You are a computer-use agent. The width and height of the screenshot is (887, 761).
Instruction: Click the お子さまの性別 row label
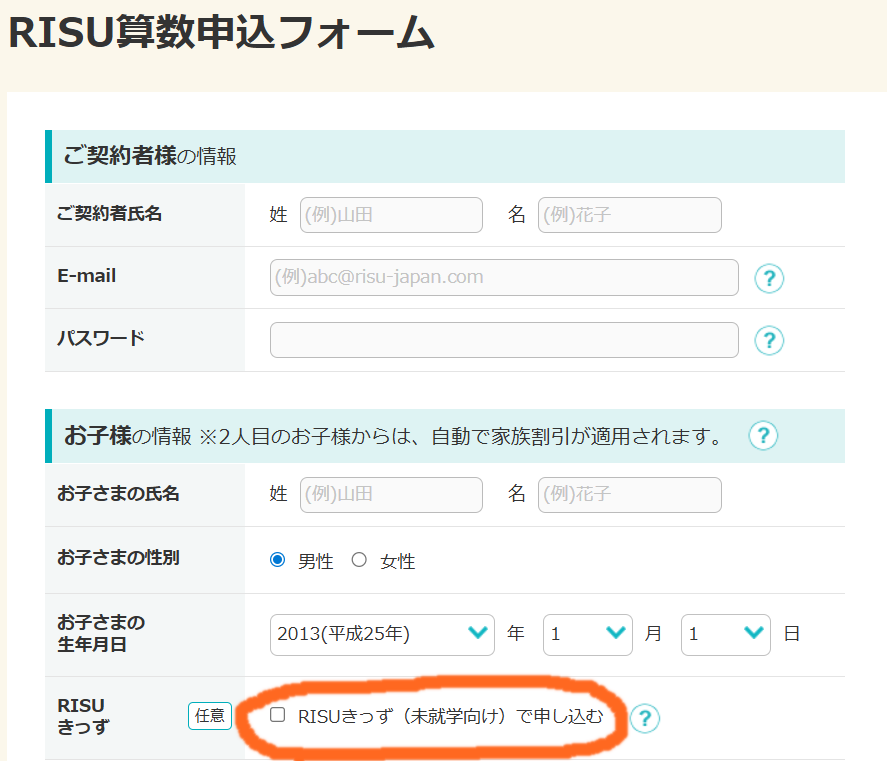pos(118,557)
